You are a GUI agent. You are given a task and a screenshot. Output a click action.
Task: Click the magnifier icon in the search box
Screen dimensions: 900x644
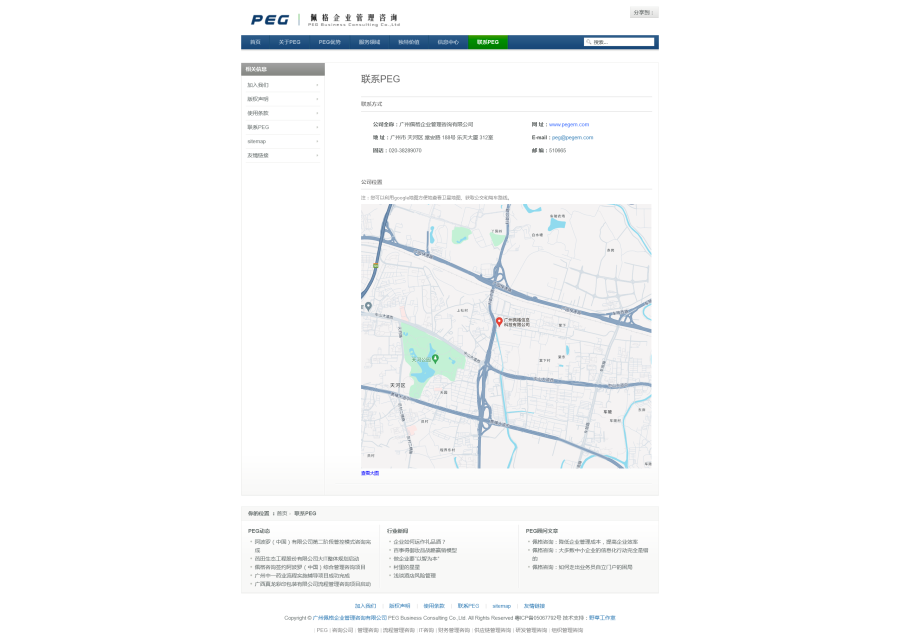coord(589,42)
